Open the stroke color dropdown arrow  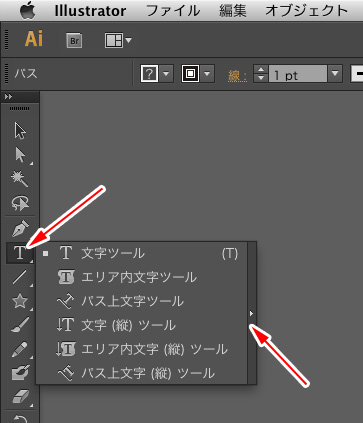point(207,73)
